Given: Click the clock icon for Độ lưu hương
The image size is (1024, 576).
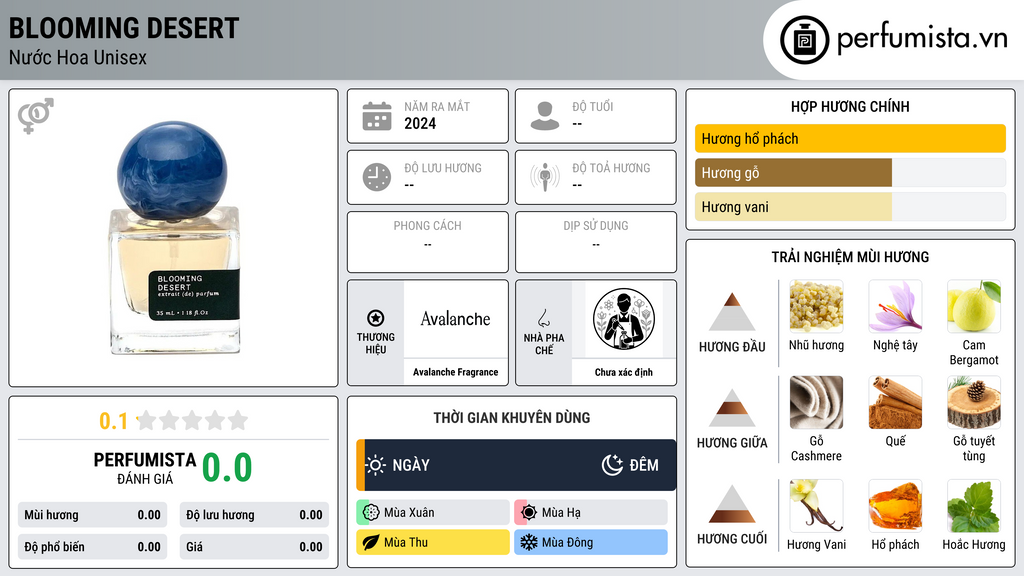Looking at the screenshot, I should pos(377,177).
